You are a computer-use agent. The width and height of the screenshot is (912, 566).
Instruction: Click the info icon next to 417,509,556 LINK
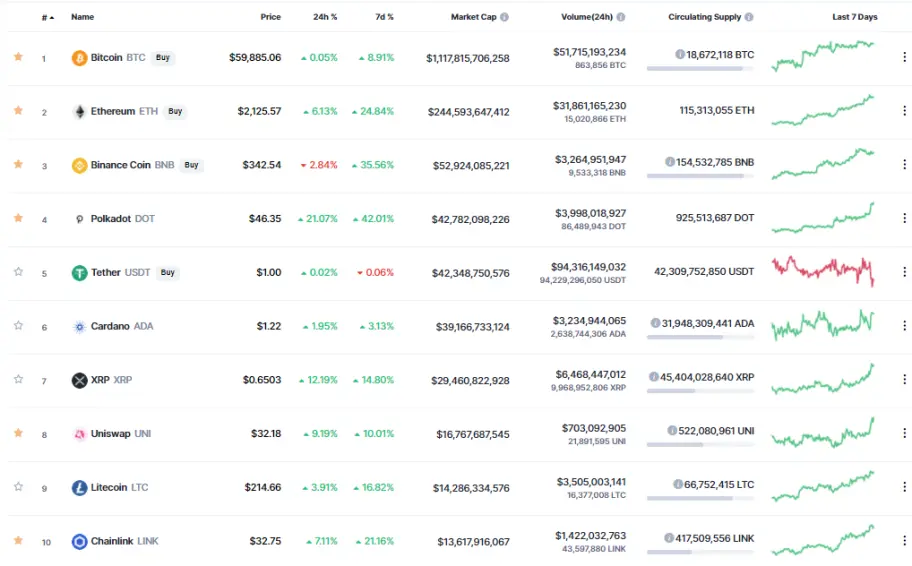[x=669, y=538]
